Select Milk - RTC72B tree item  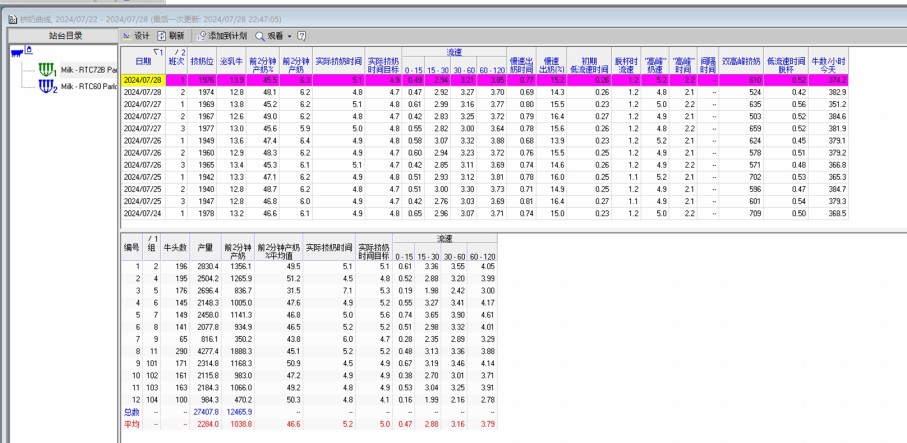(88, 70)
